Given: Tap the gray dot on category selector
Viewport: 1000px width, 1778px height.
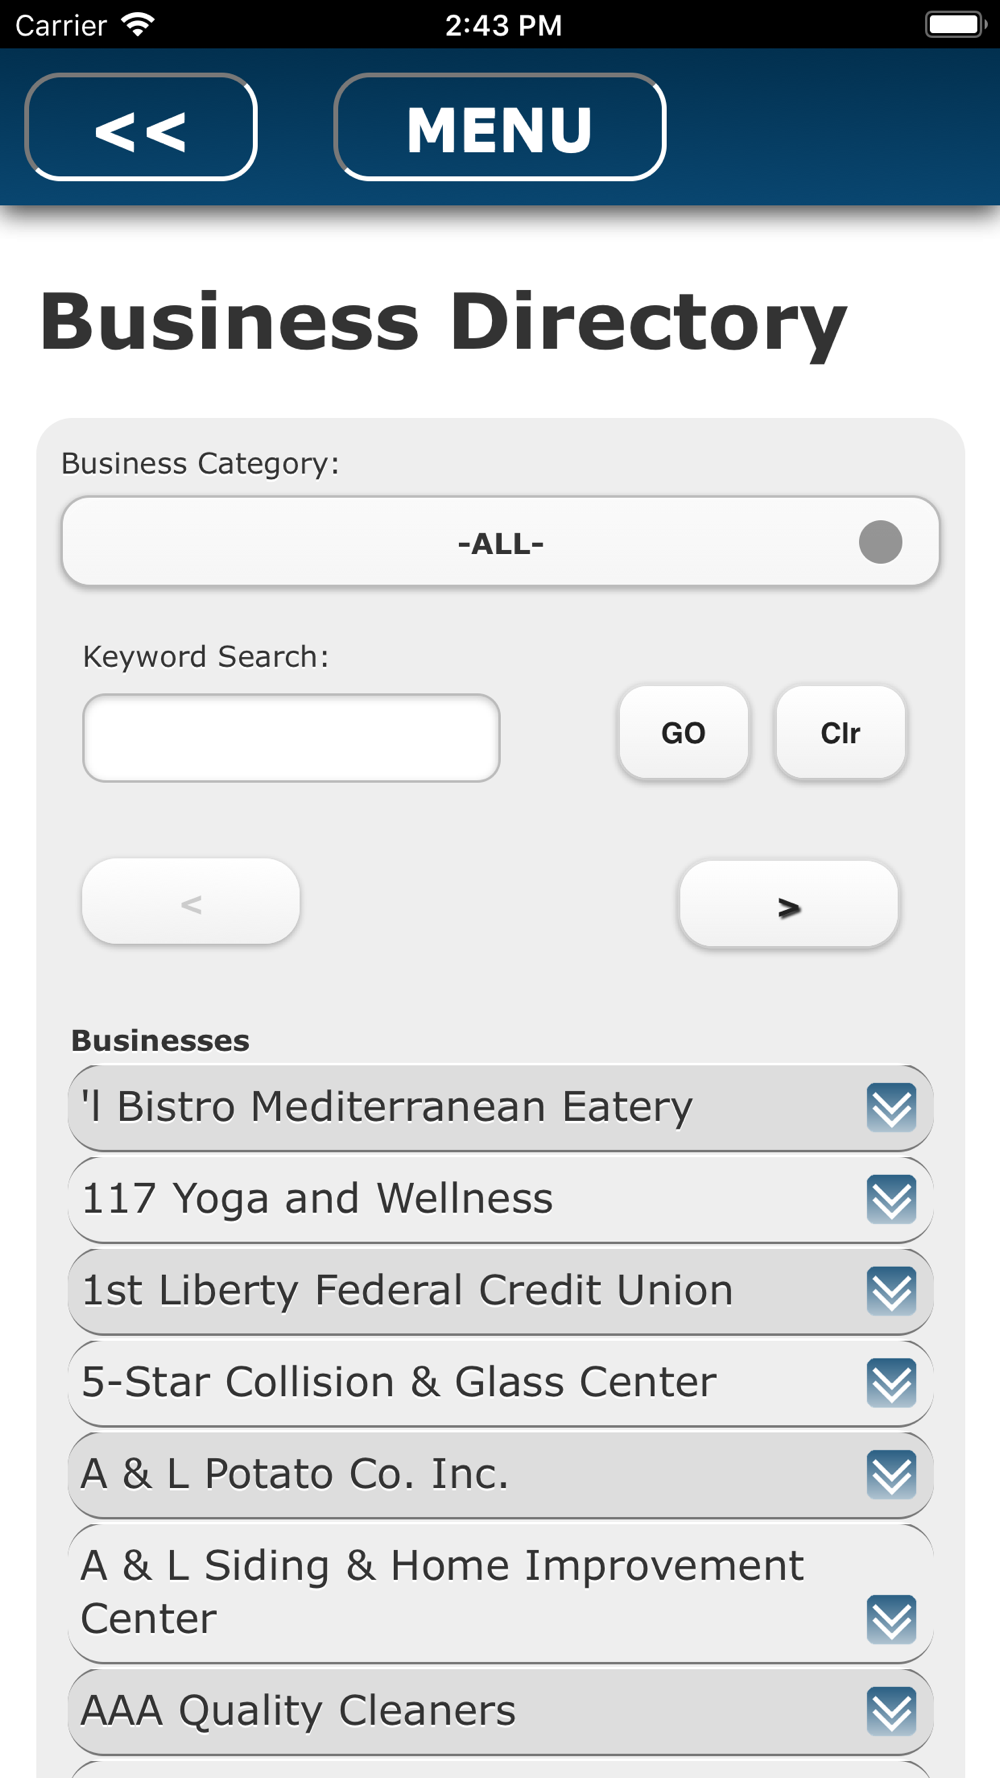Looking at the screenshot, I should tap(880, 542).
